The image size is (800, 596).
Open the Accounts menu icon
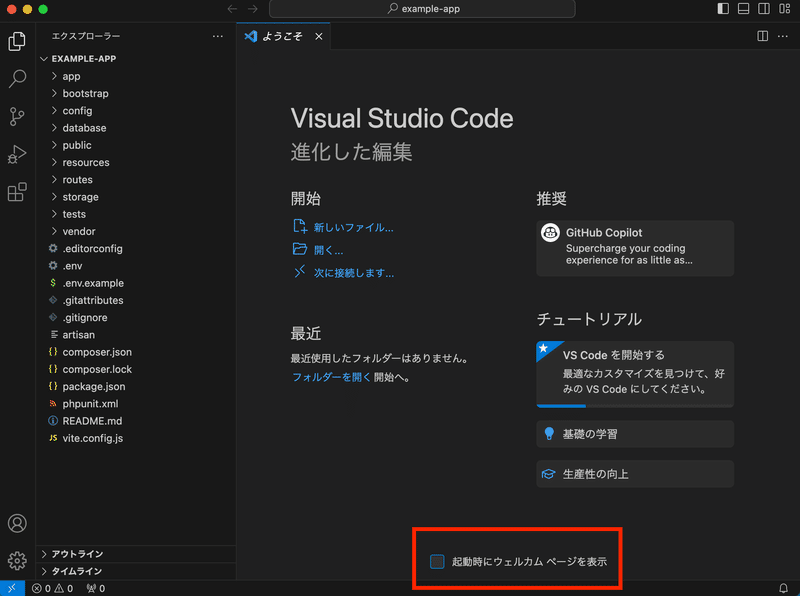click(x=17, y=524)
